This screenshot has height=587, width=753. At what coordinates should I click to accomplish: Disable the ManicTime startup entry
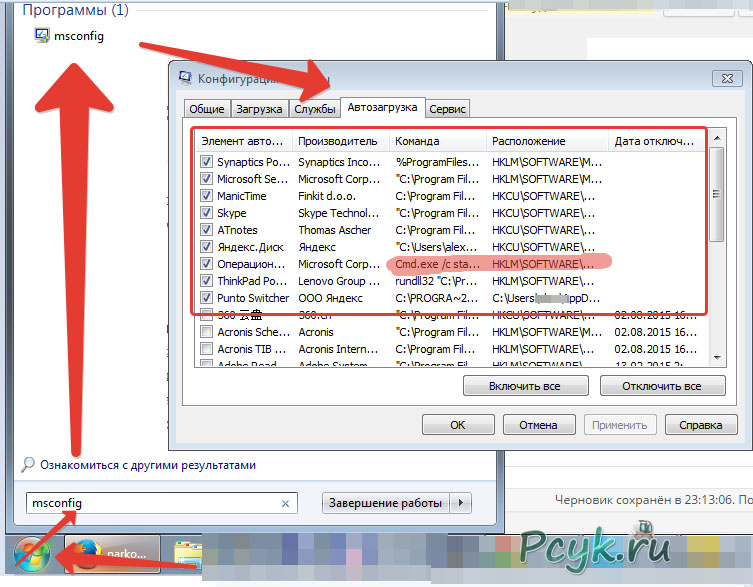tap(206, 196)
